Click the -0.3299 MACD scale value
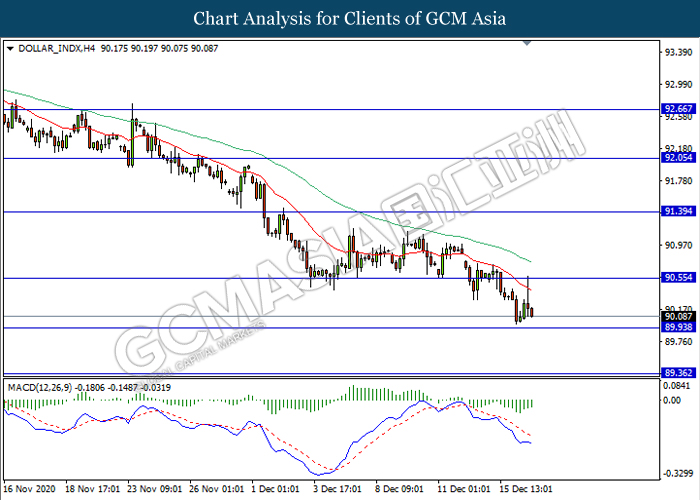Screen dimensions: 700x500 [x=678, y=474]
